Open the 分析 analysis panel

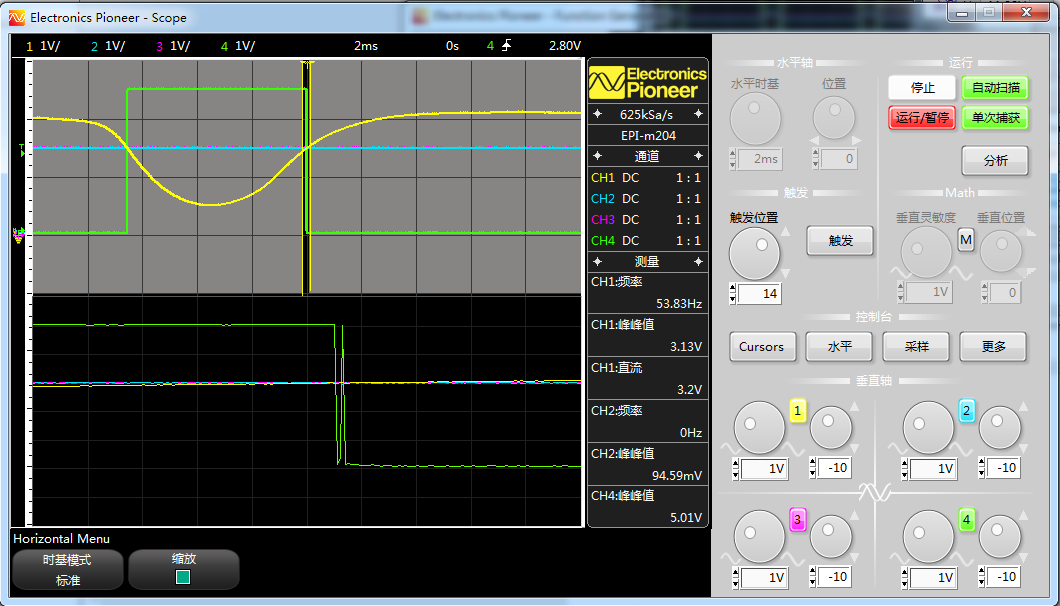[995, 161]
